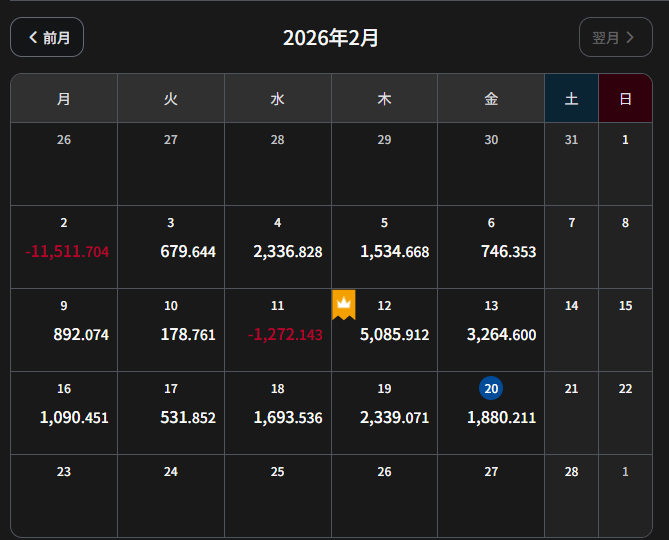Click the 日 Sunday column header
This screenshot has width=669, height=540.
[x=625, y=98]
